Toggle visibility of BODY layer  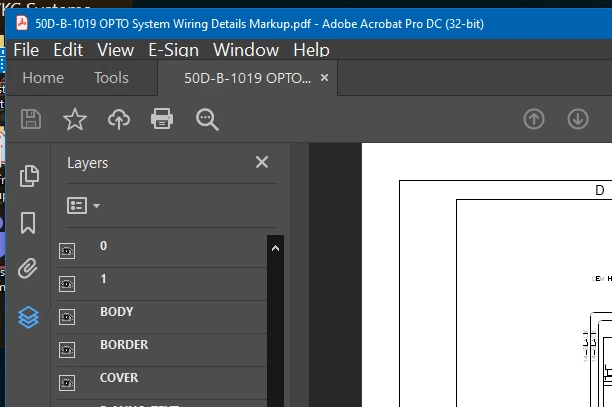click(x=67, y=317)
